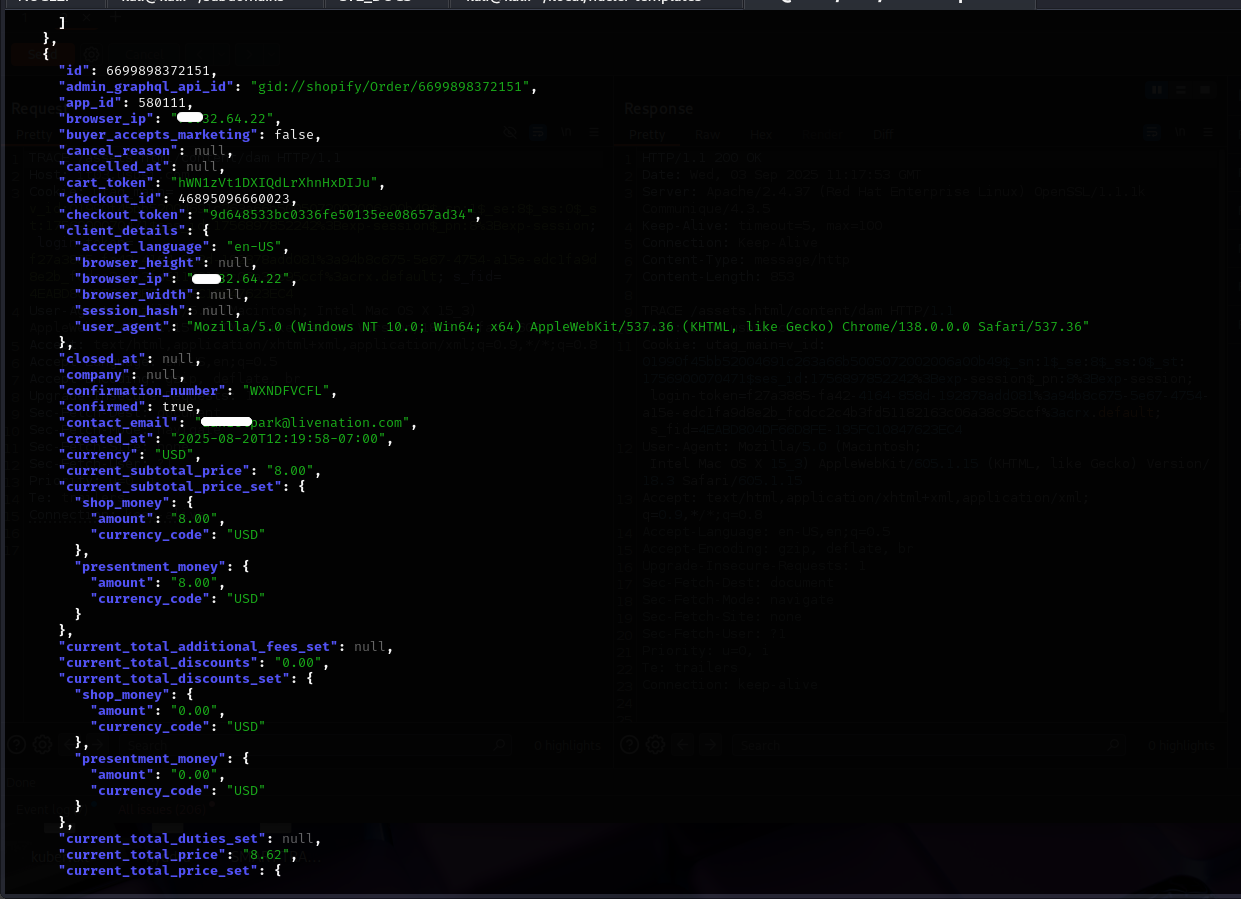
Task: Select the current_total_price value "8.62"
Action: (x=266, y=854)
